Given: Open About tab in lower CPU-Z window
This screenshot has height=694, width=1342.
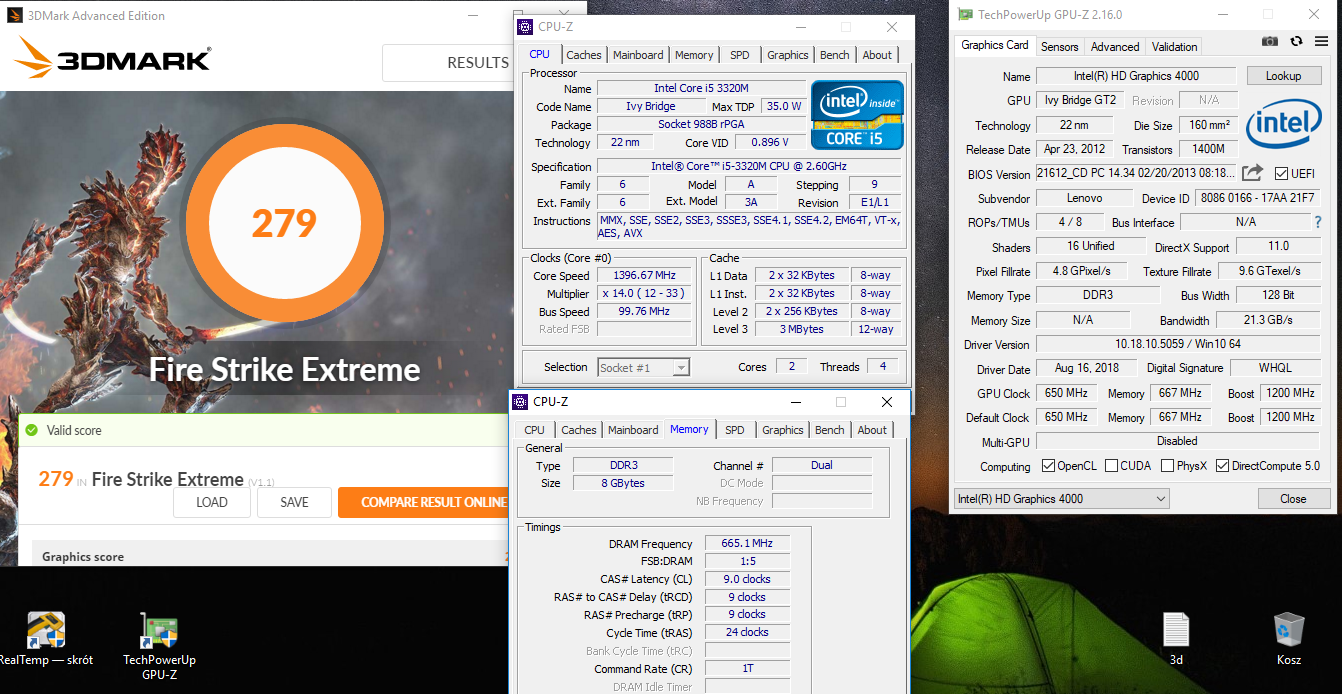Looking at the screenshot, I should point(872,430).
